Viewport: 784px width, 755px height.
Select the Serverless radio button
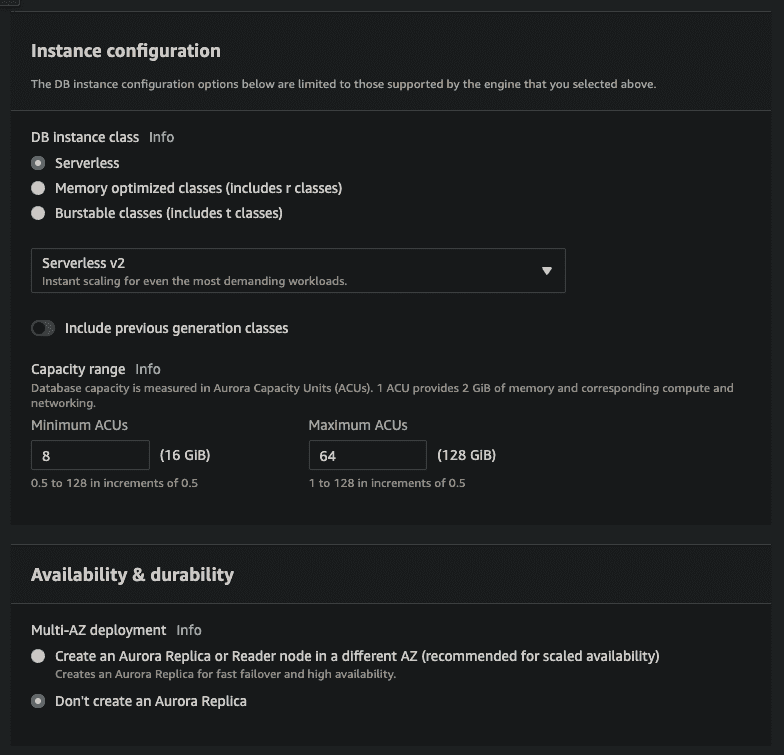(38, 163)
